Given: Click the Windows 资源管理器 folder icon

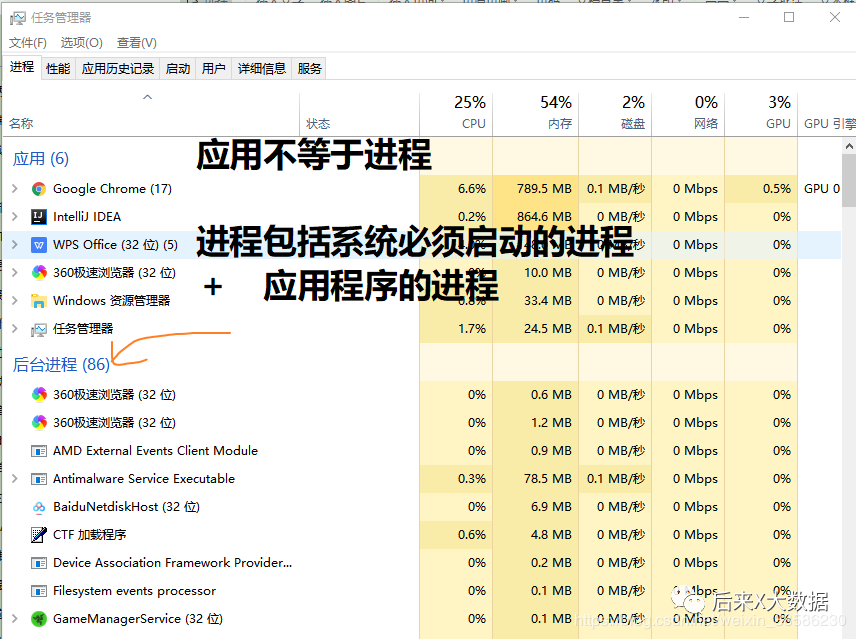Looking at the screenshot, I should (39, 301).
